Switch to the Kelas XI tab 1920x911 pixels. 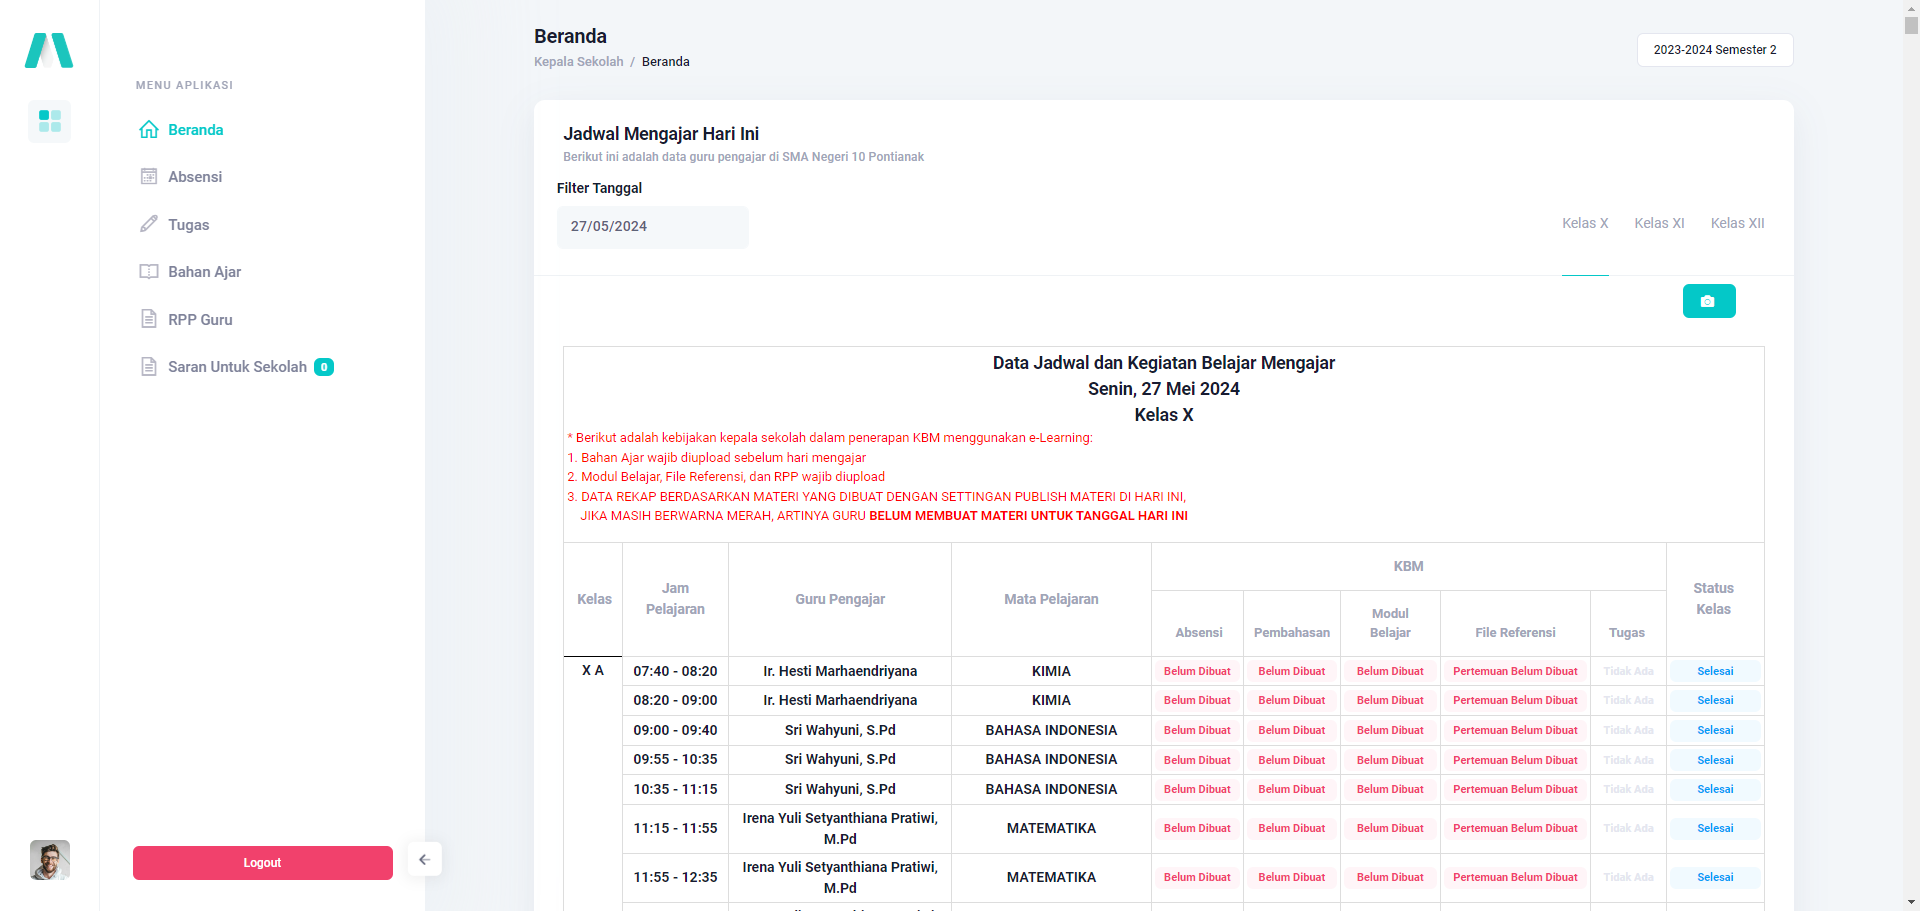(1659, 223)
